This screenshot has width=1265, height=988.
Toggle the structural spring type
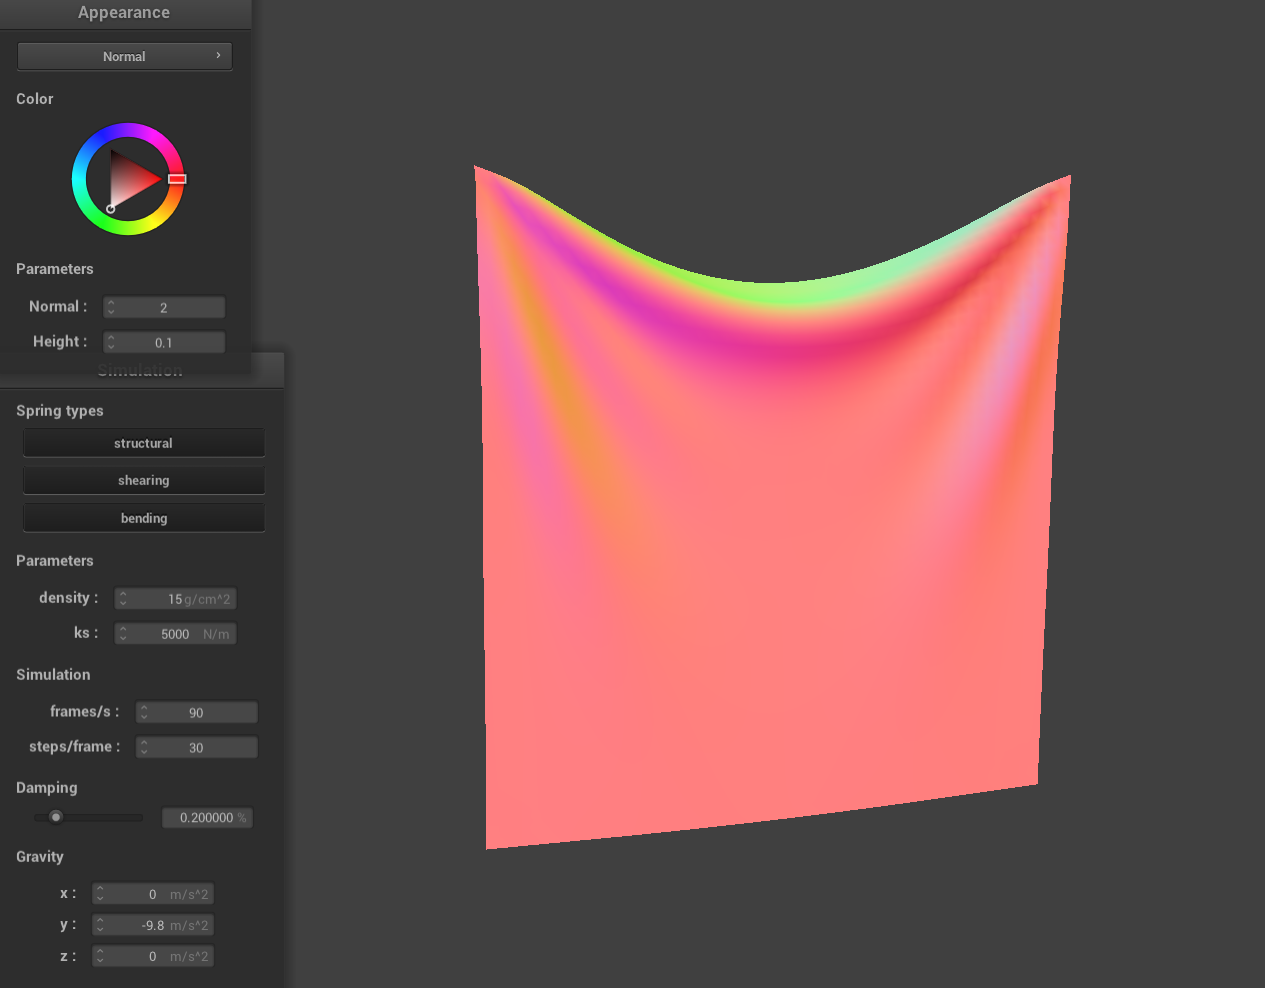tap(143, 443)
